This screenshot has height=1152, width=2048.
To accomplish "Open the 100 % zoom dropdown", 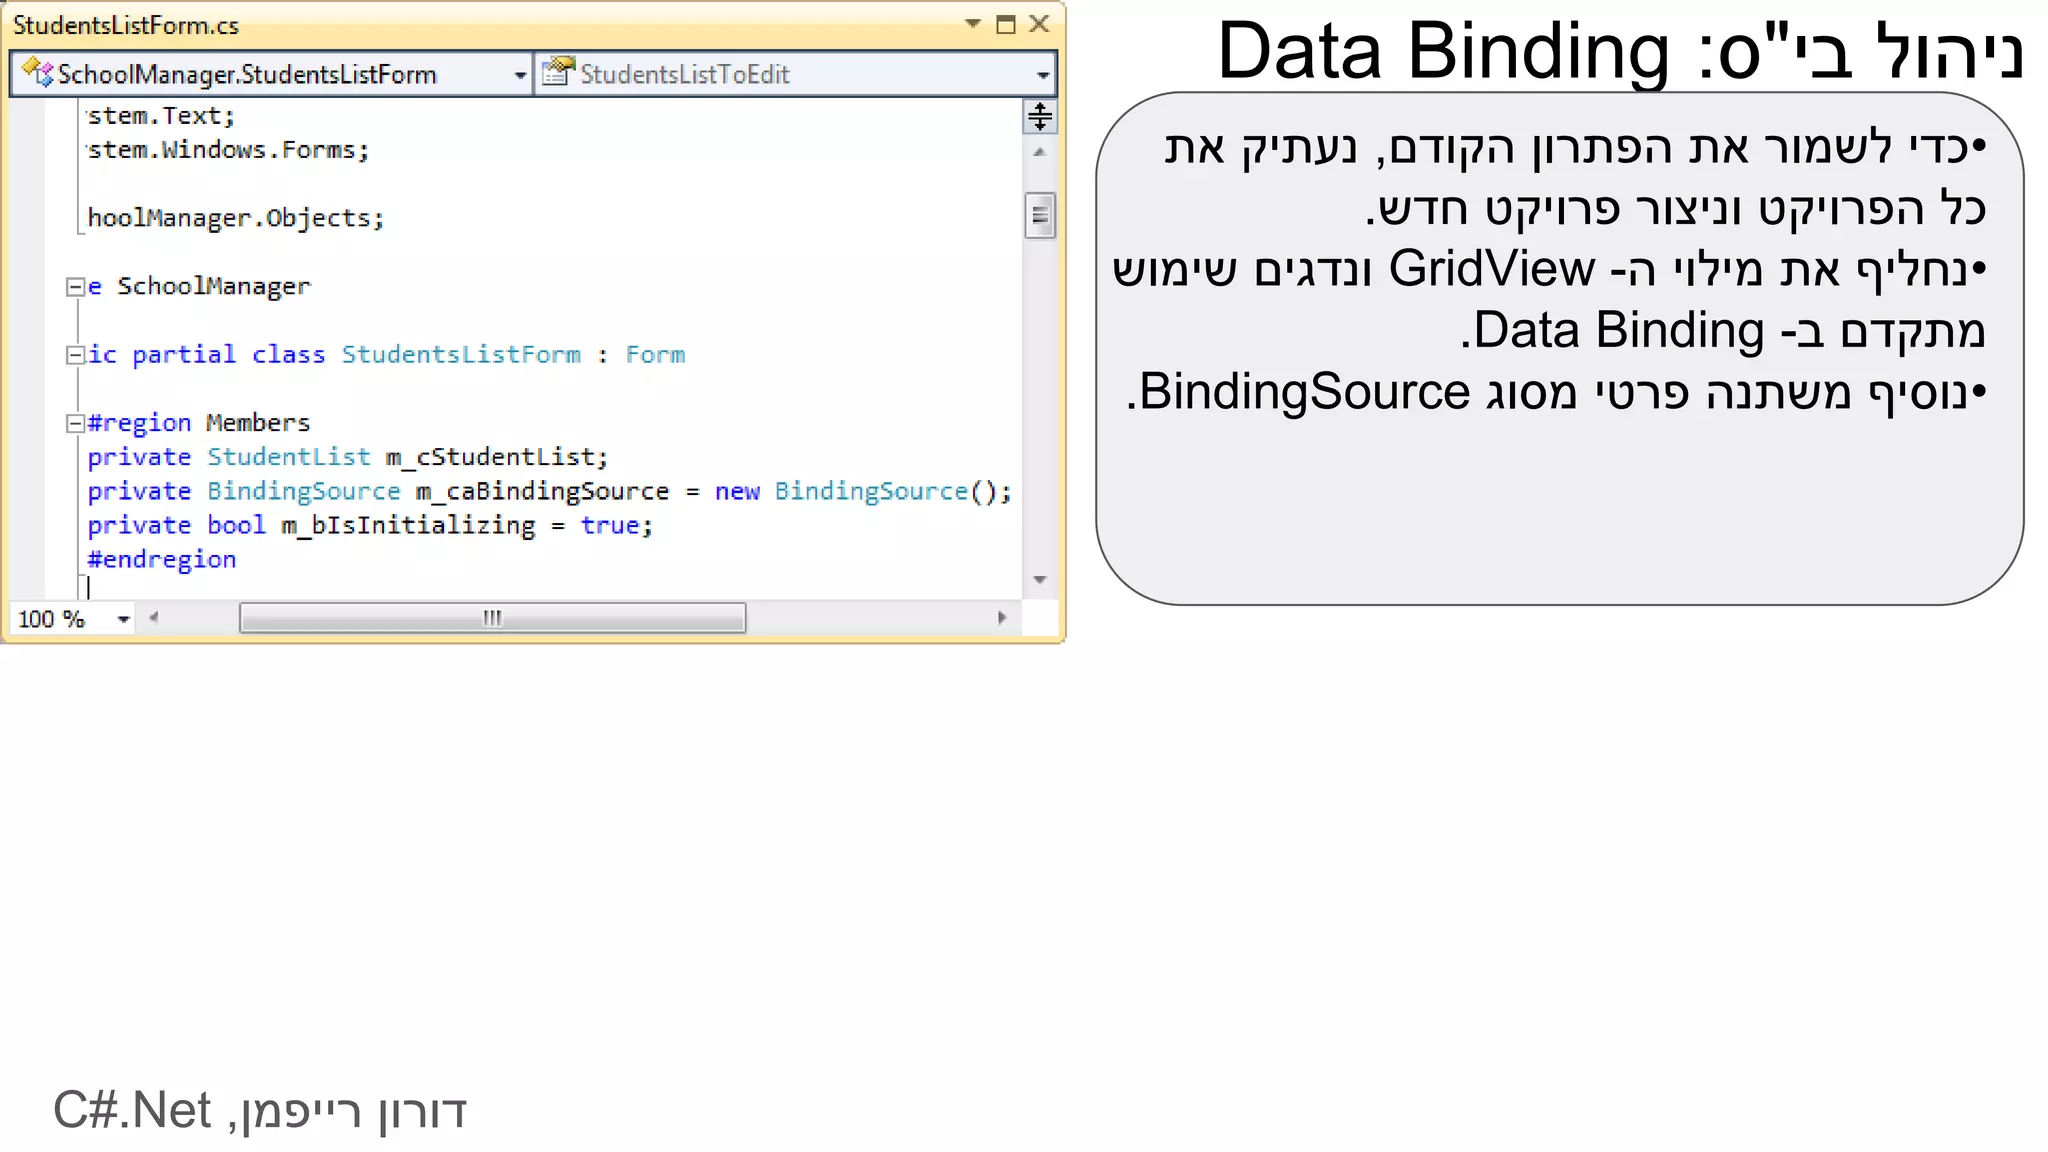I will point(123,619).
